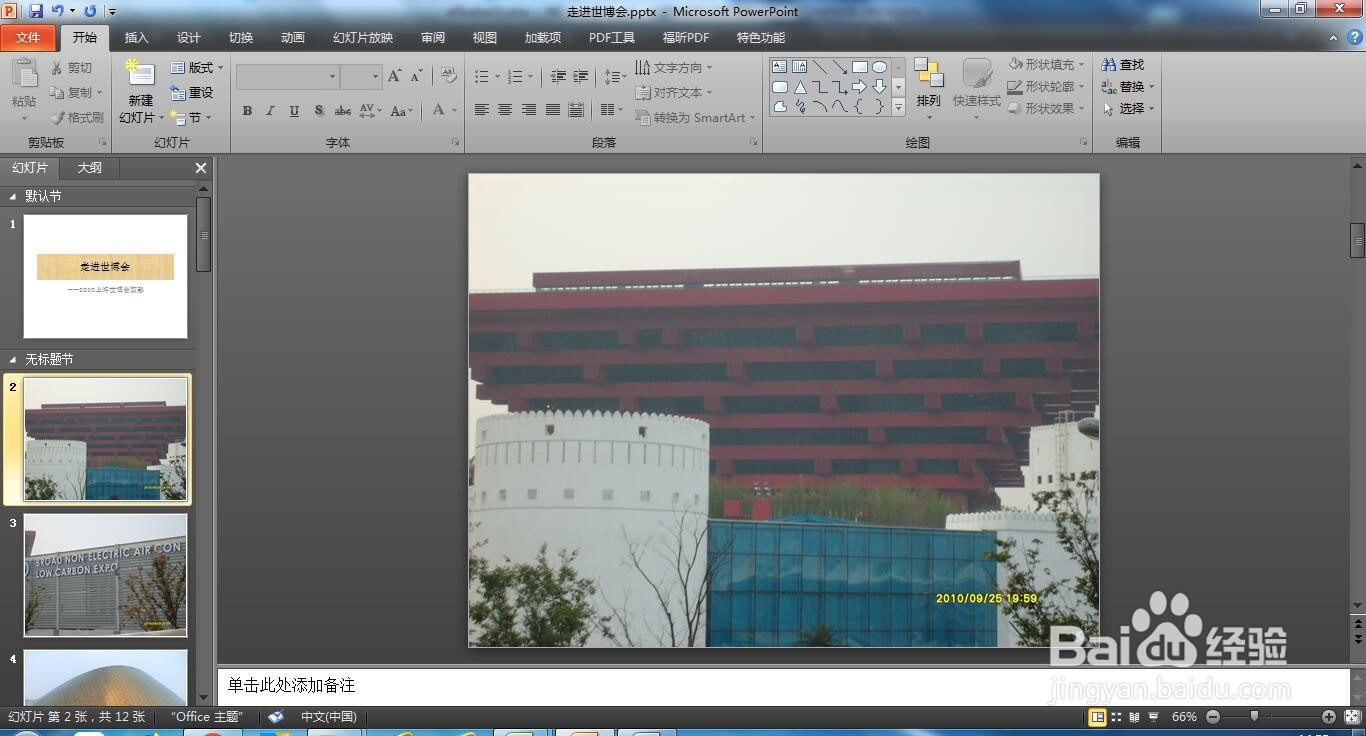Decrease font size with the small A icon
Screen dimensions: 1366x736
(x=416, y=76)
